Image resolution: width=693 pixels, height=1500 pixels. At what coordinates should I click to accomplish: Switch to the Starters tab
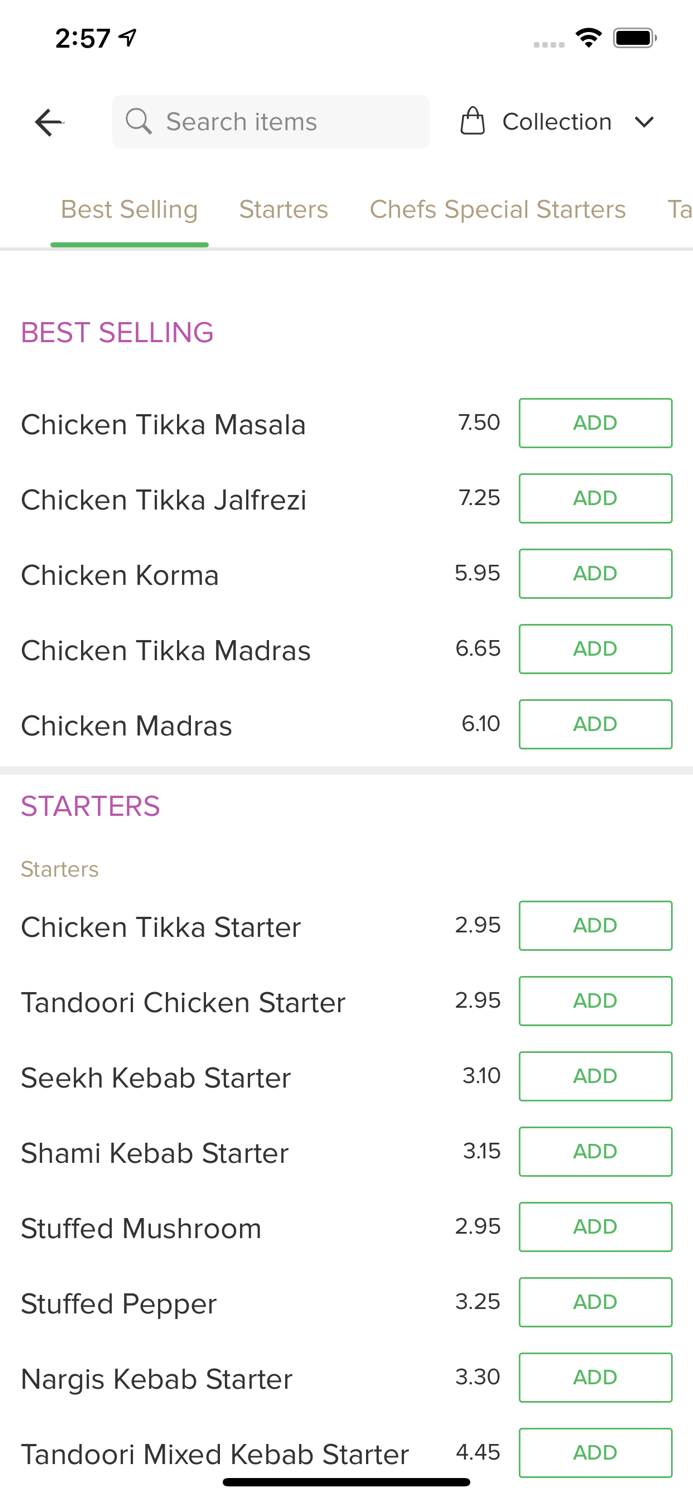tap(283, 209)
